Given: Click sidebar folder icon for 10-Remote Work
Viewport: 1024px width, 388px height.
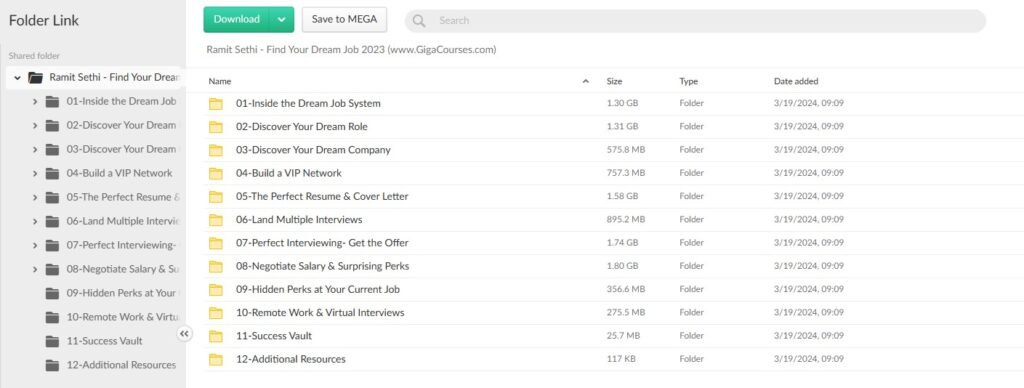Looking at the screenshot, I should (x=52, y=317).
